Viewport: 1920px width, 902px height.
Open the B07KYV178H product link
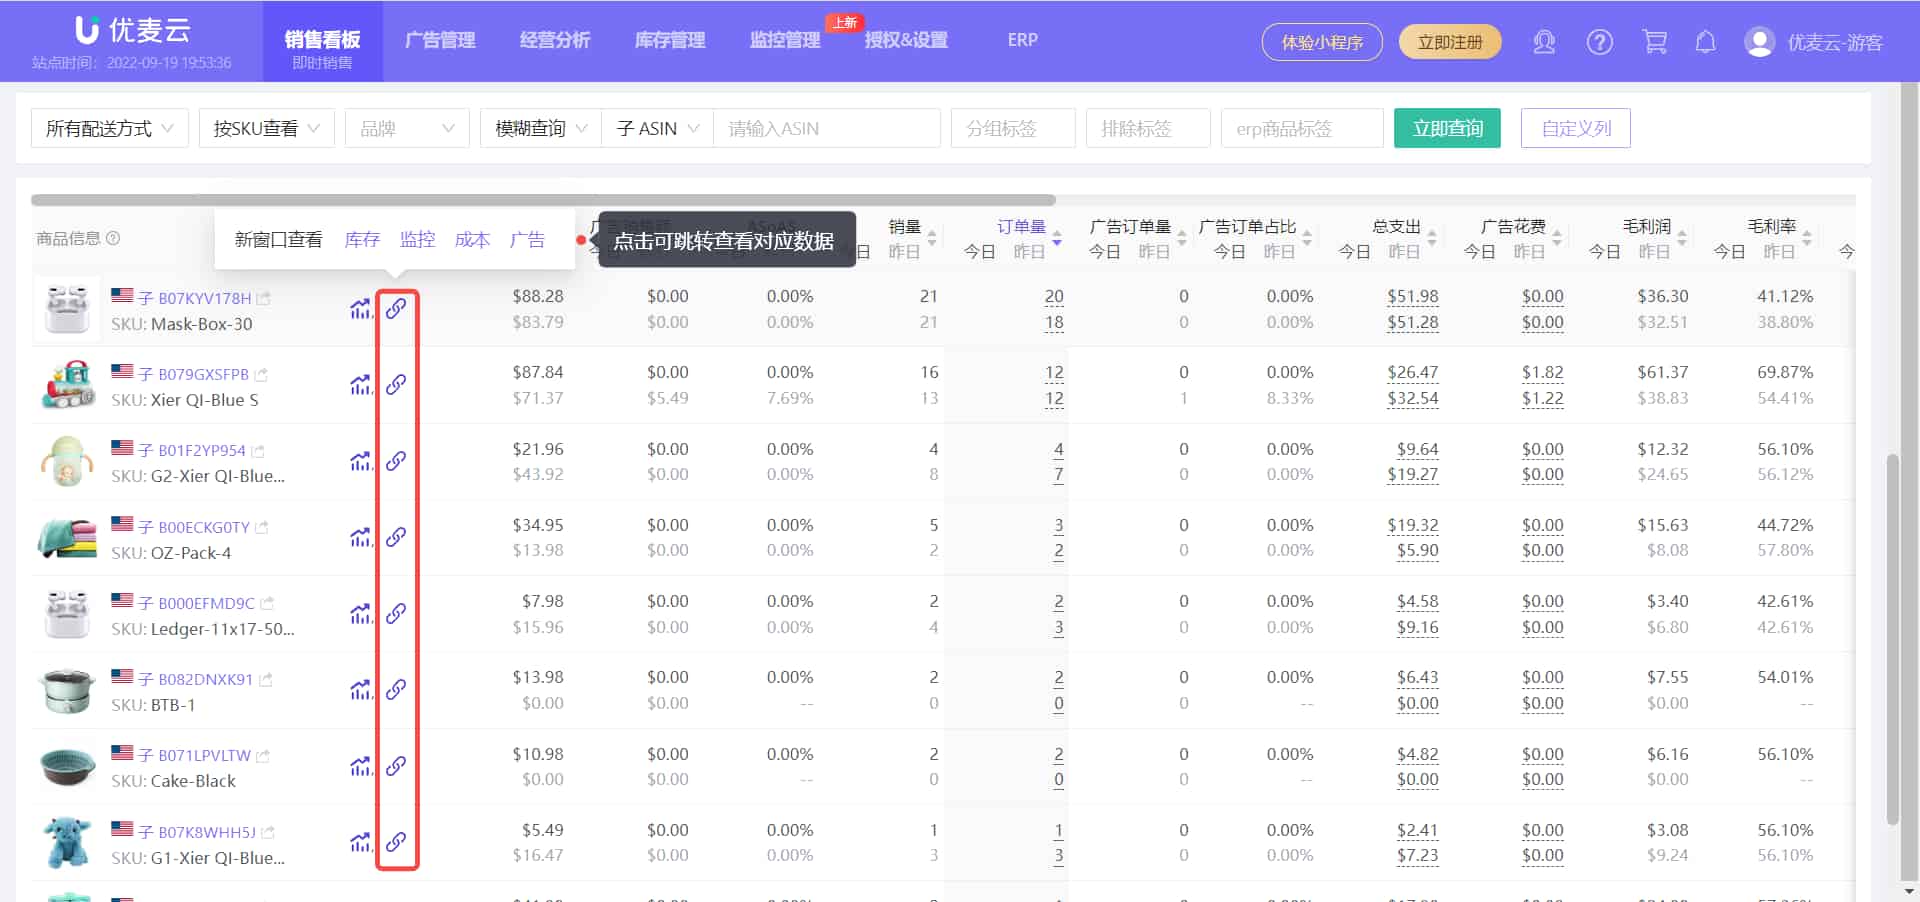(x=207, y=297)
